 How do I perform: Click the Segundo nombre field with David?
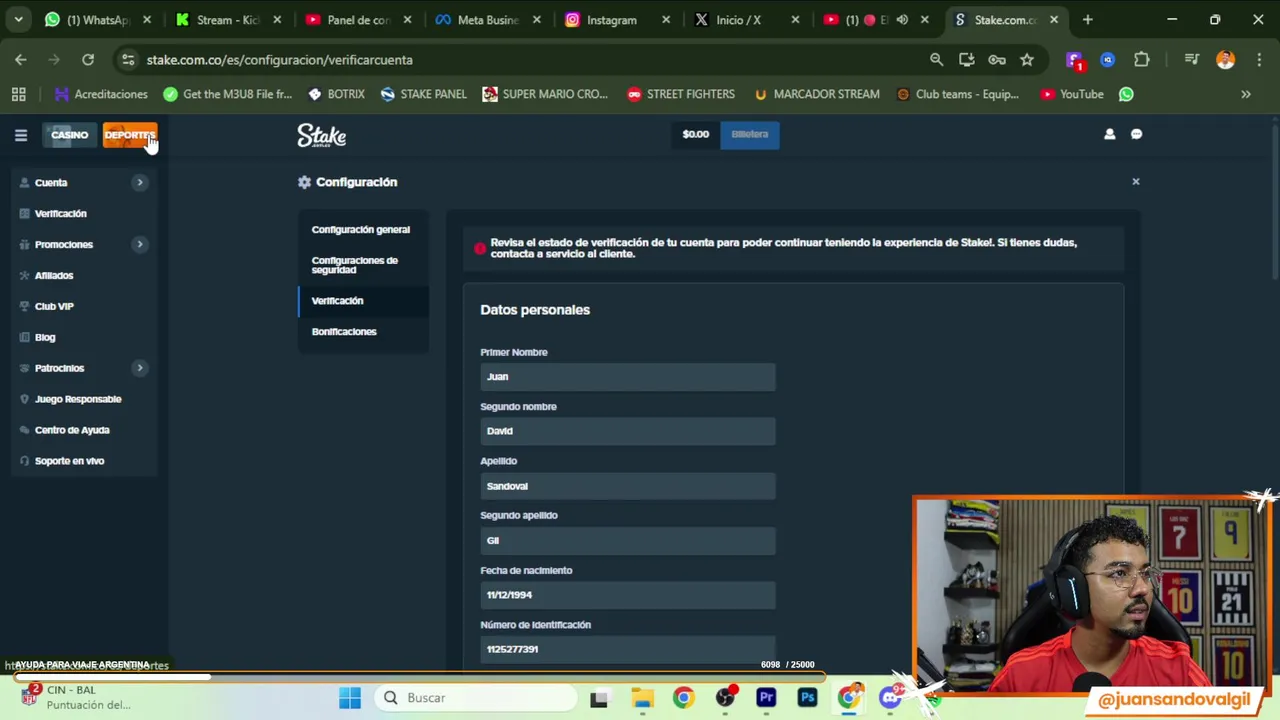click(x=628, y=431)
